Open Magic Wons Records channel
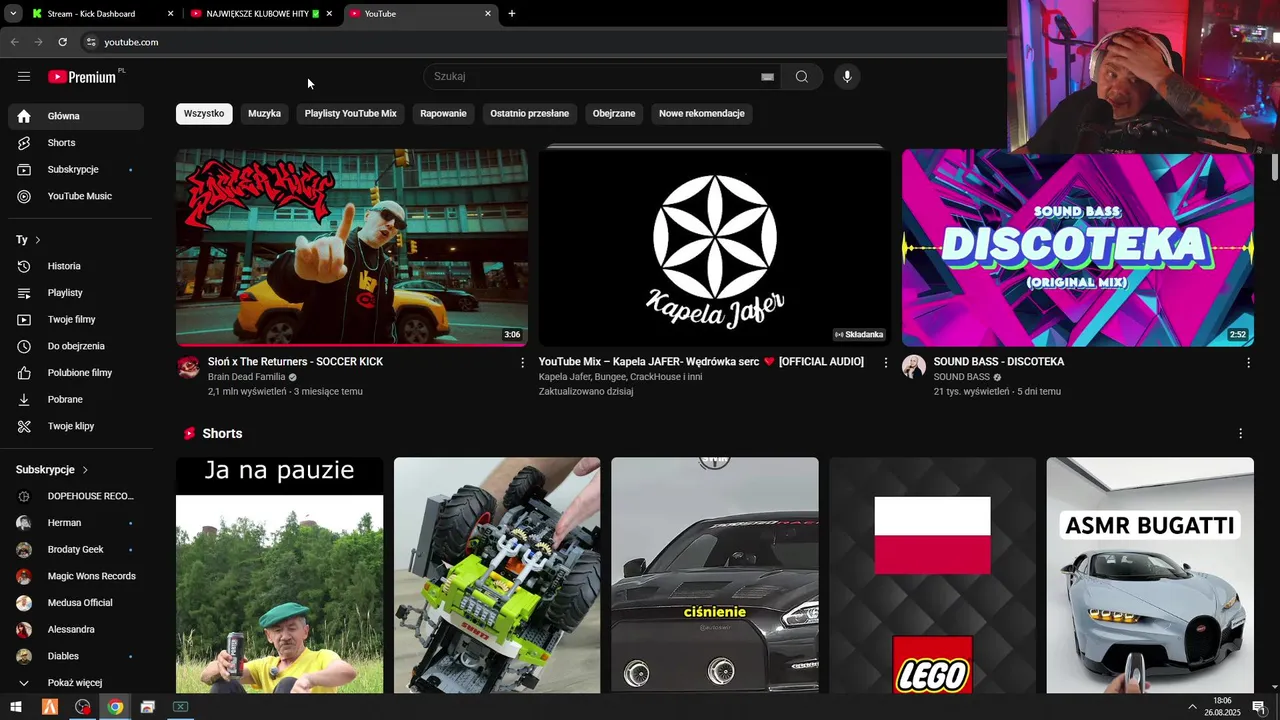This screenshot has width=1280, height=720. (x=76, y=576)
